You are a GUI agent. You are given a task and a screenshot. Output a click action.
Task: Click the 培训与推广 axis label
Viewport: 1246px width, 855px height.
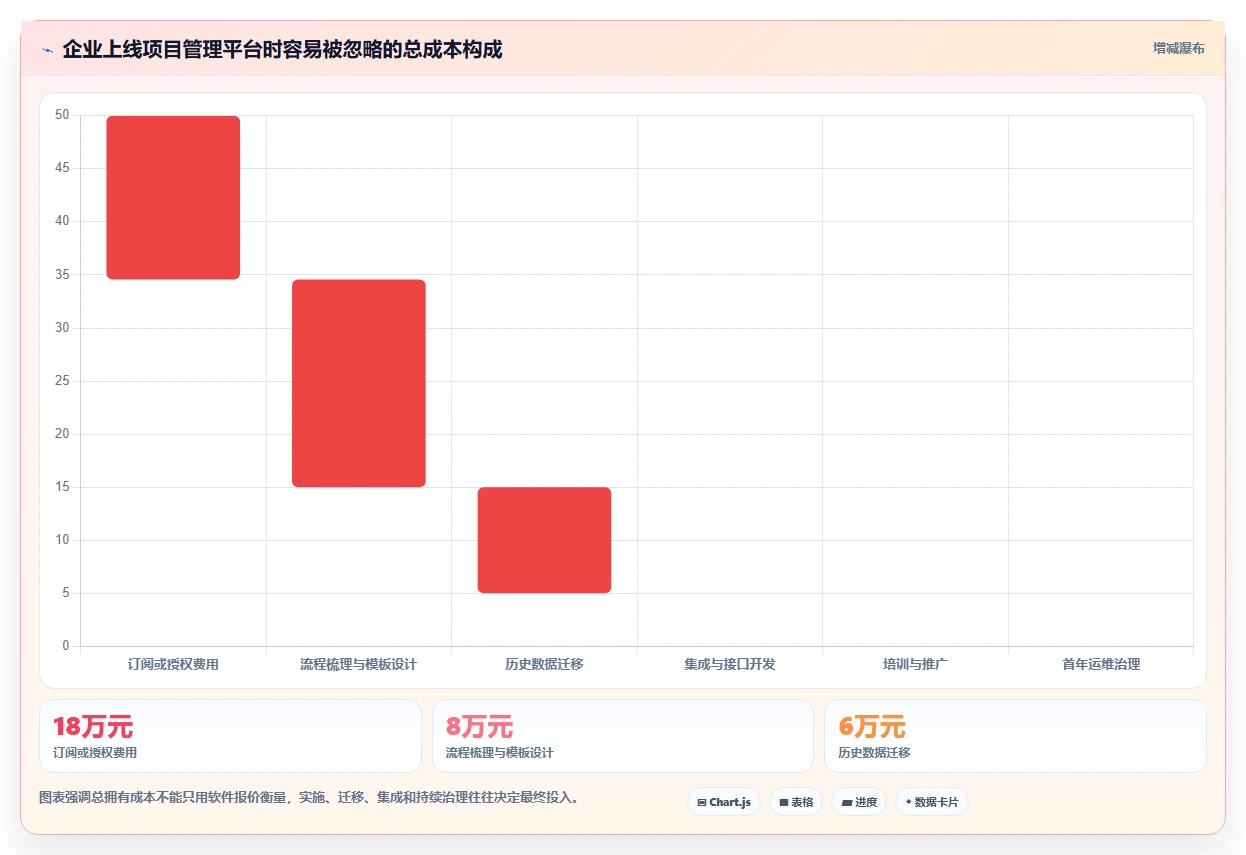click(x=915, y=664)
